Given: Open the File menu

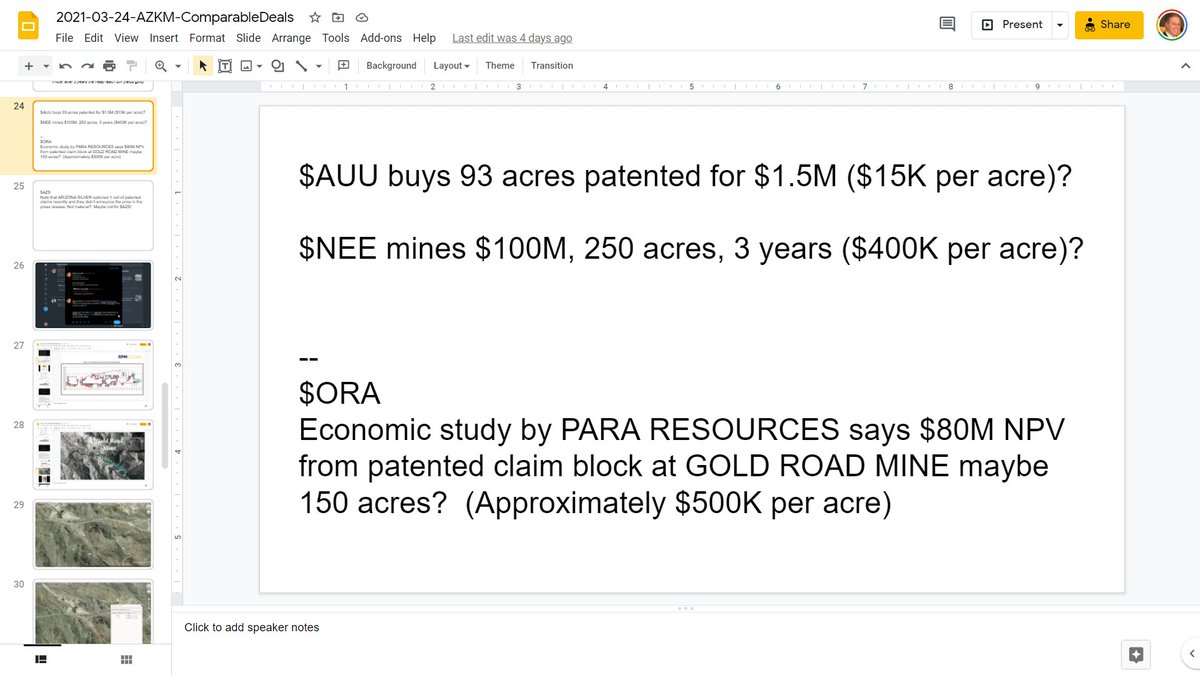Looking at the screenshot, I should [64, 38].
